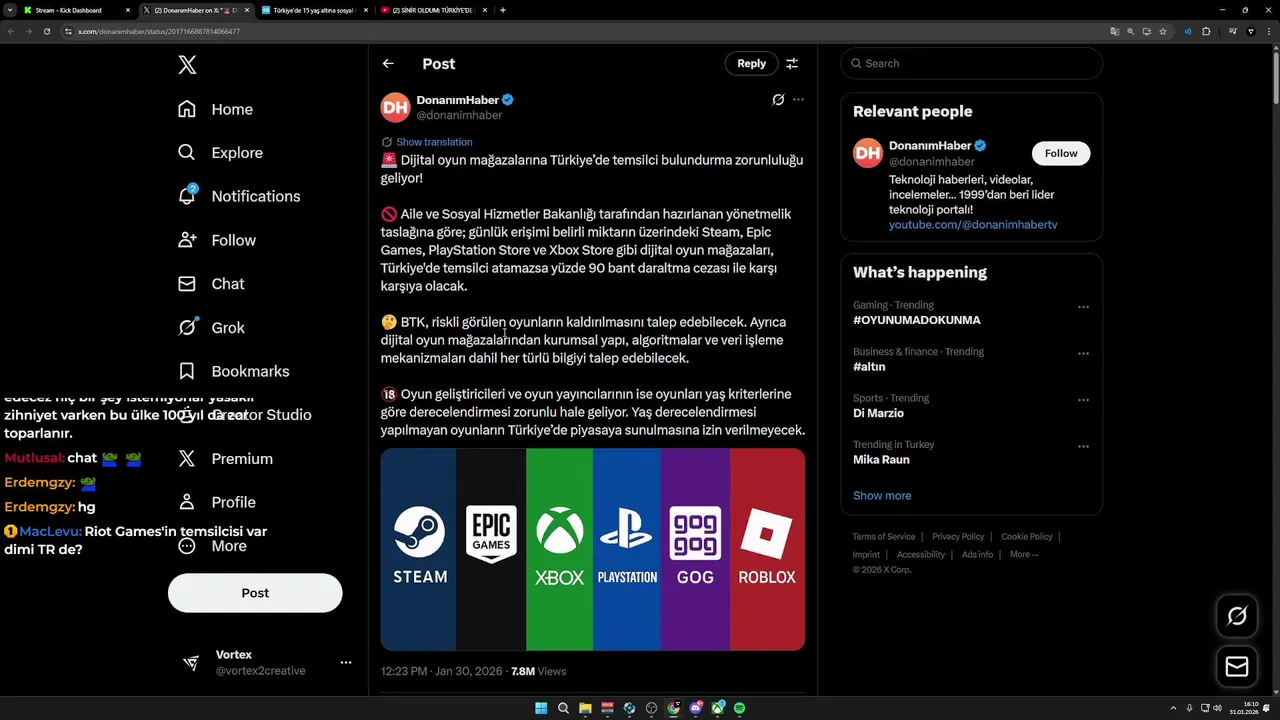Open more options for the Di Marzio trend
Image resolution: width=1280 pixels, height=720 pixels.
[x=1083, y=400]
